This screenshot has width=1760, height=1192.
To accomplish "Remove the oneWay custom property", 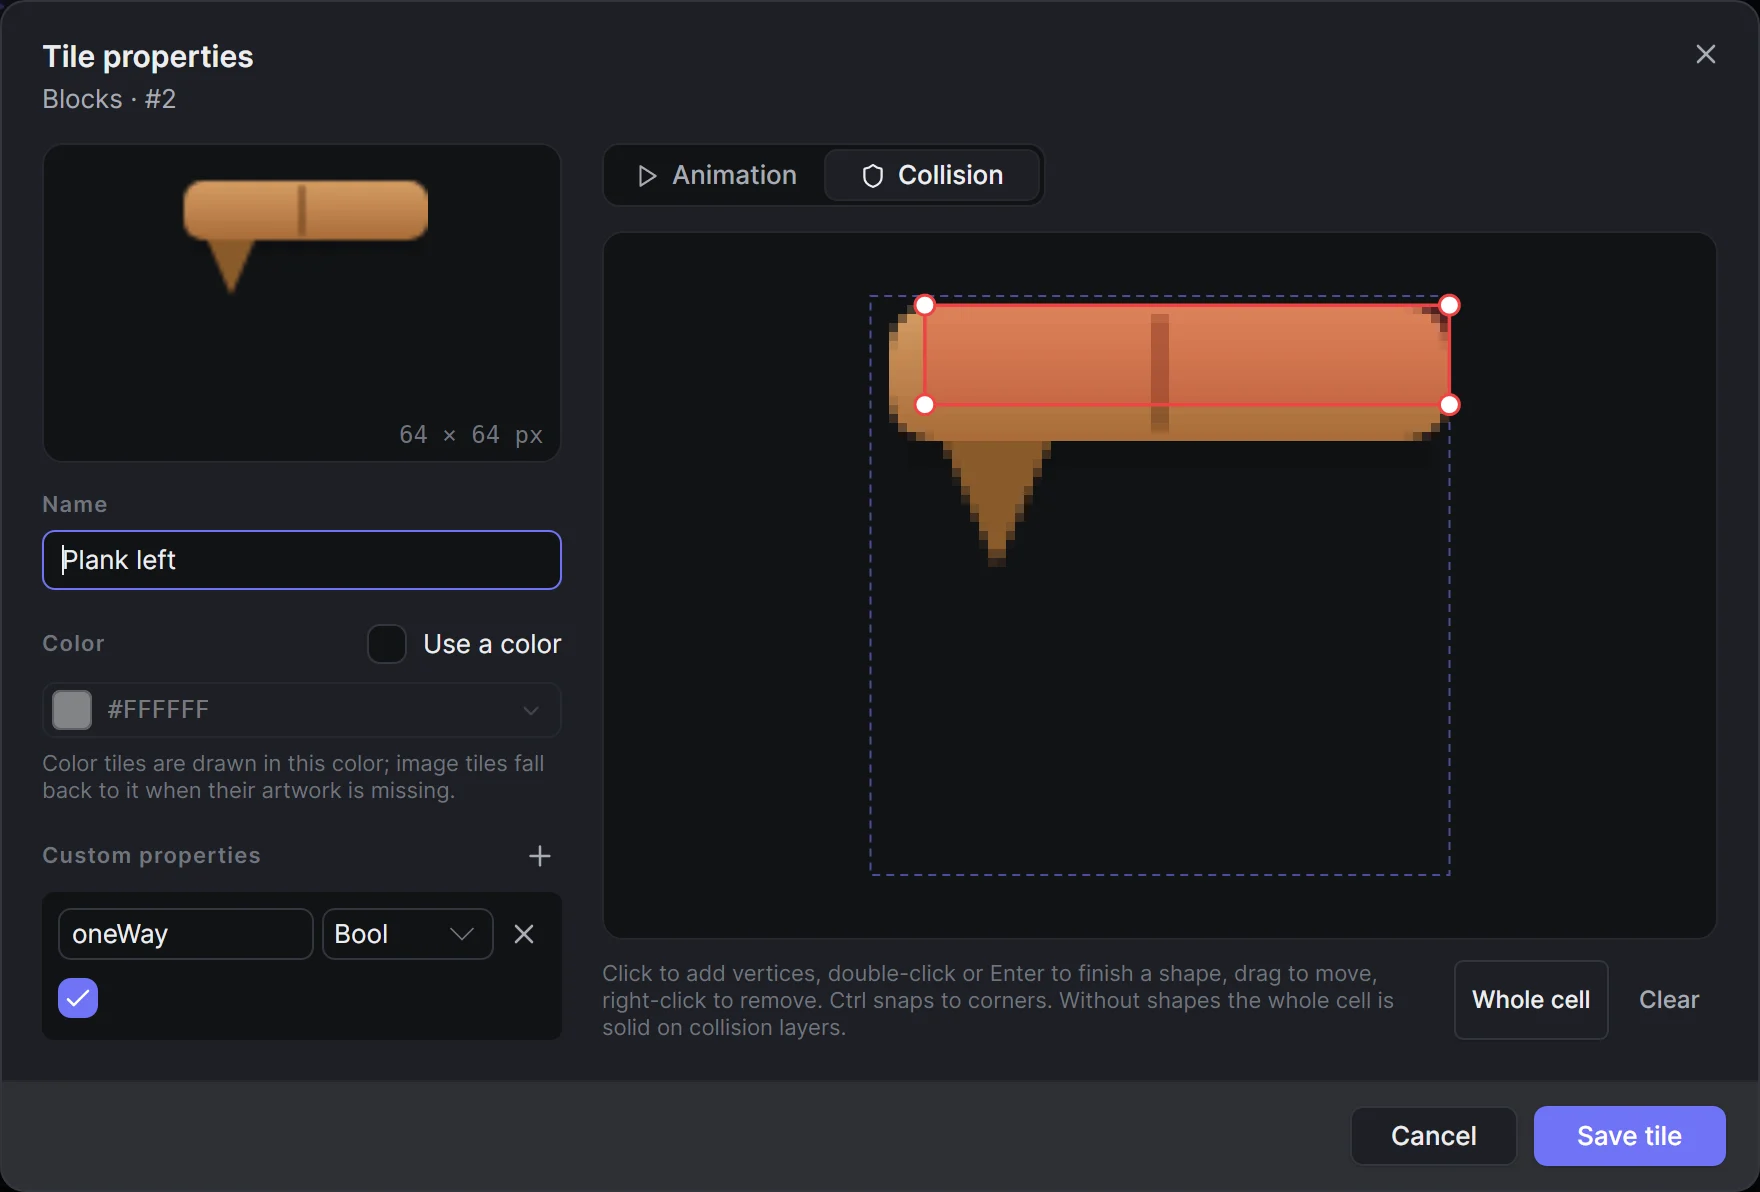I will [x=524, y=934].
